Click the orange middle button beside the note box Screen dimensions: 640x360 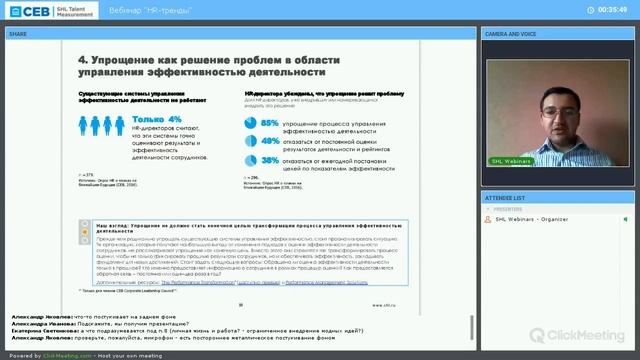pos(85,232)
